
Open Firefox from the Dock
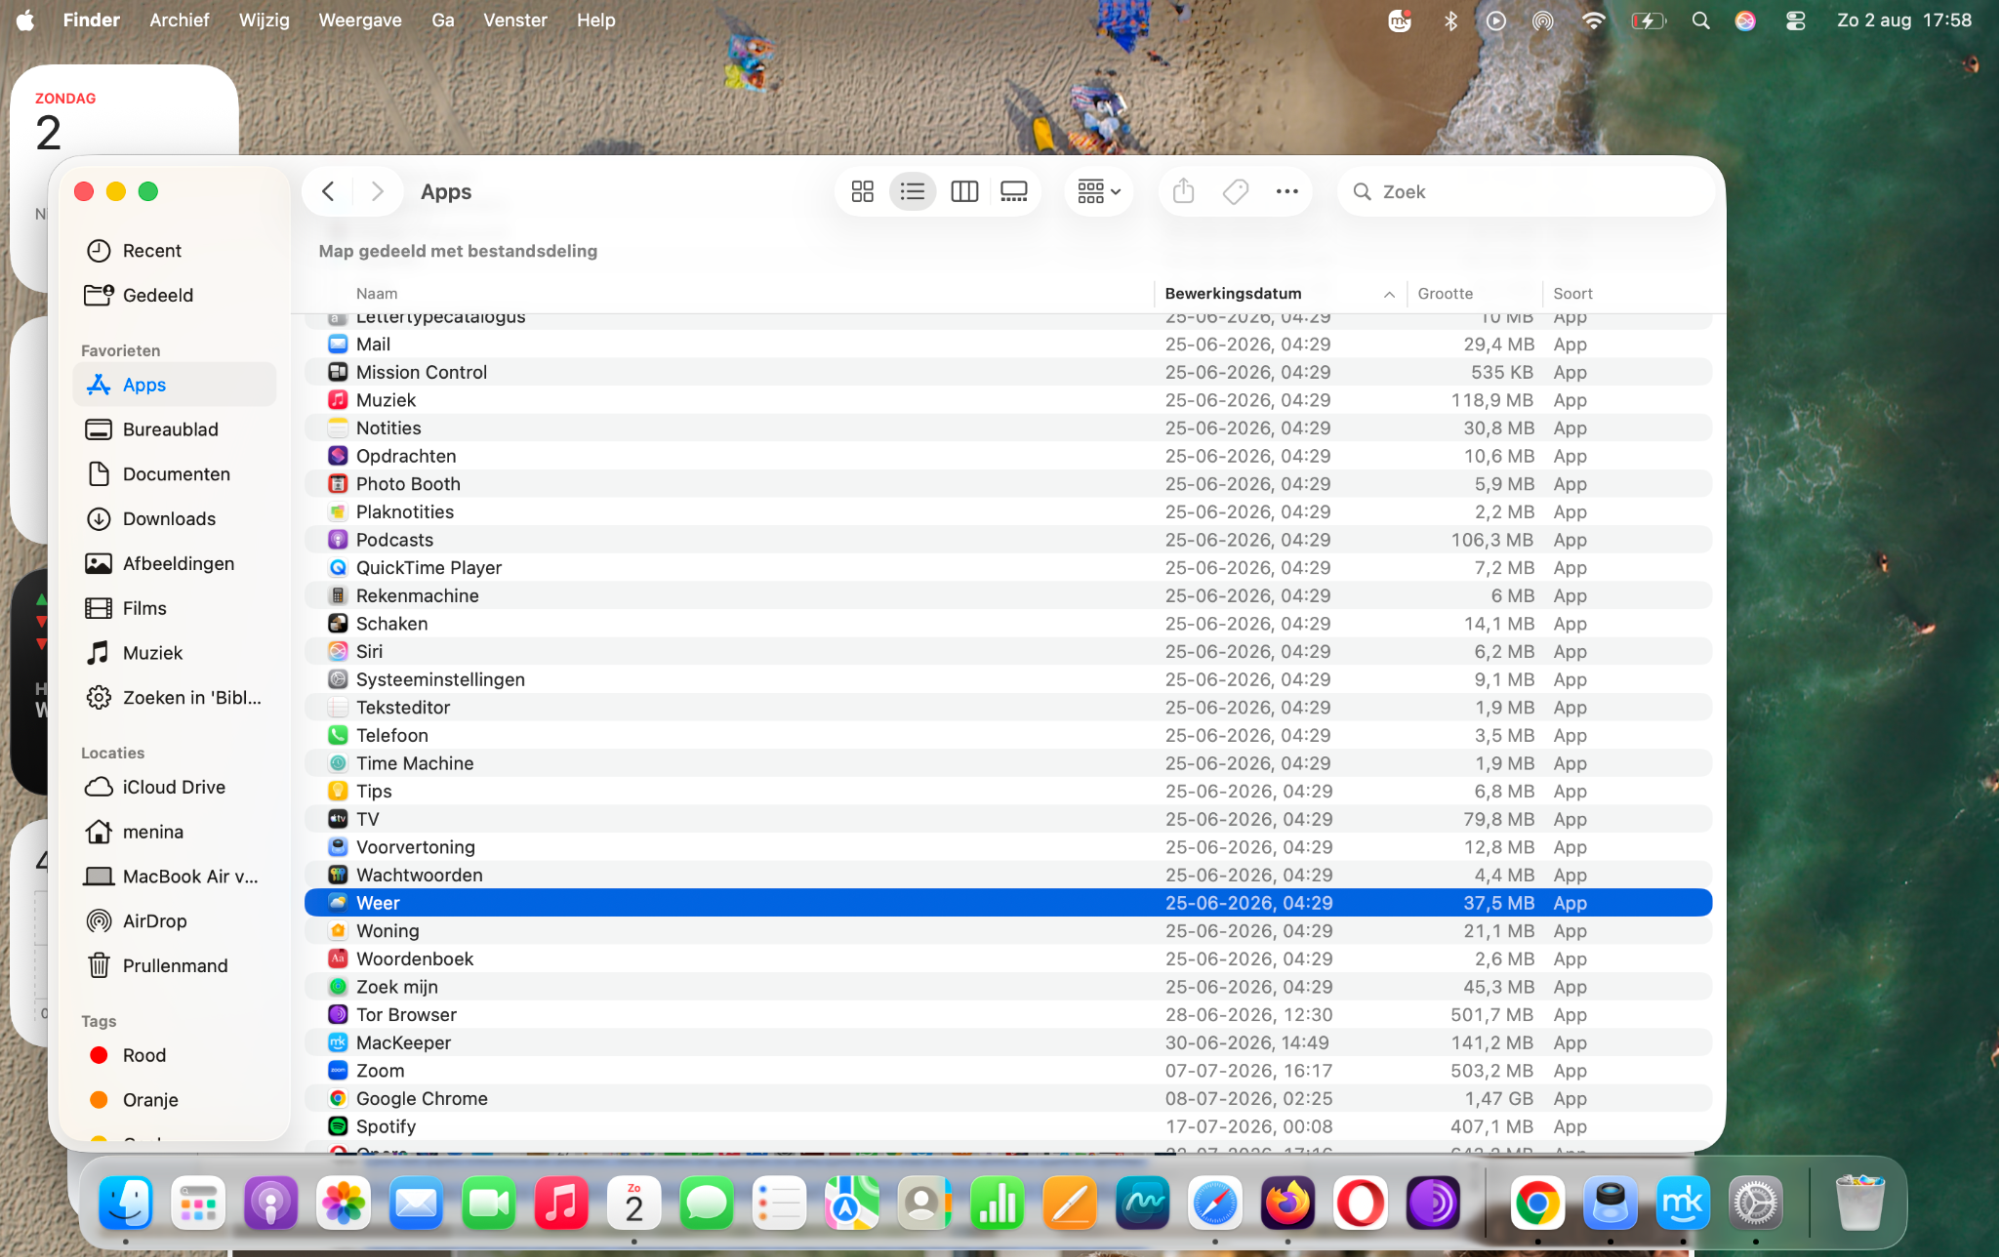[1287, 1203]
